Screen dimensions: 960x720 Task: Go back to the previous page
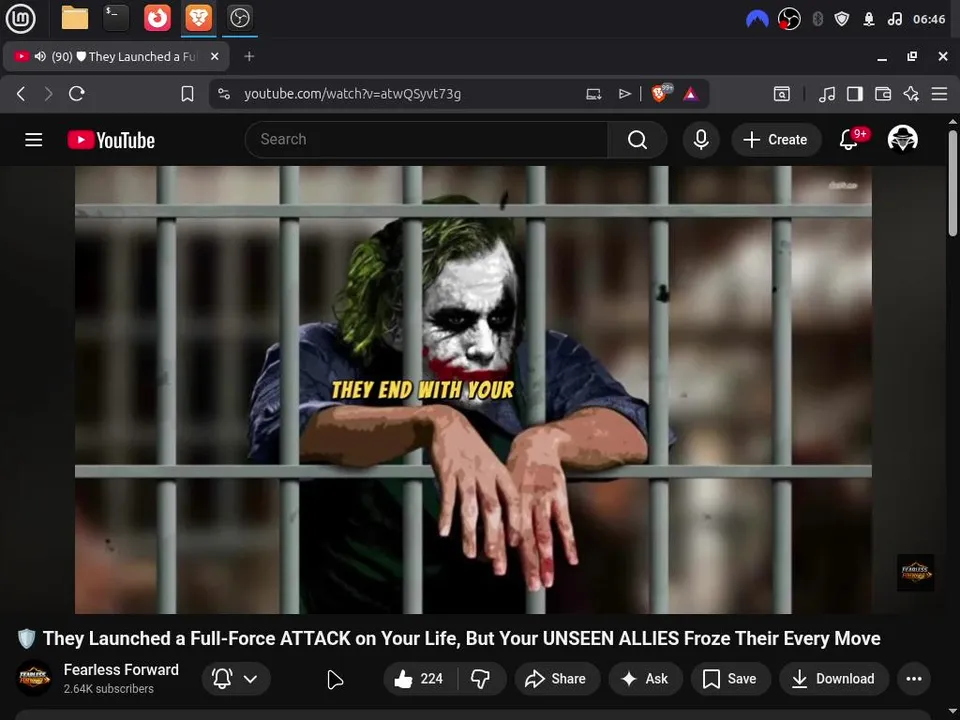(21, 94)
